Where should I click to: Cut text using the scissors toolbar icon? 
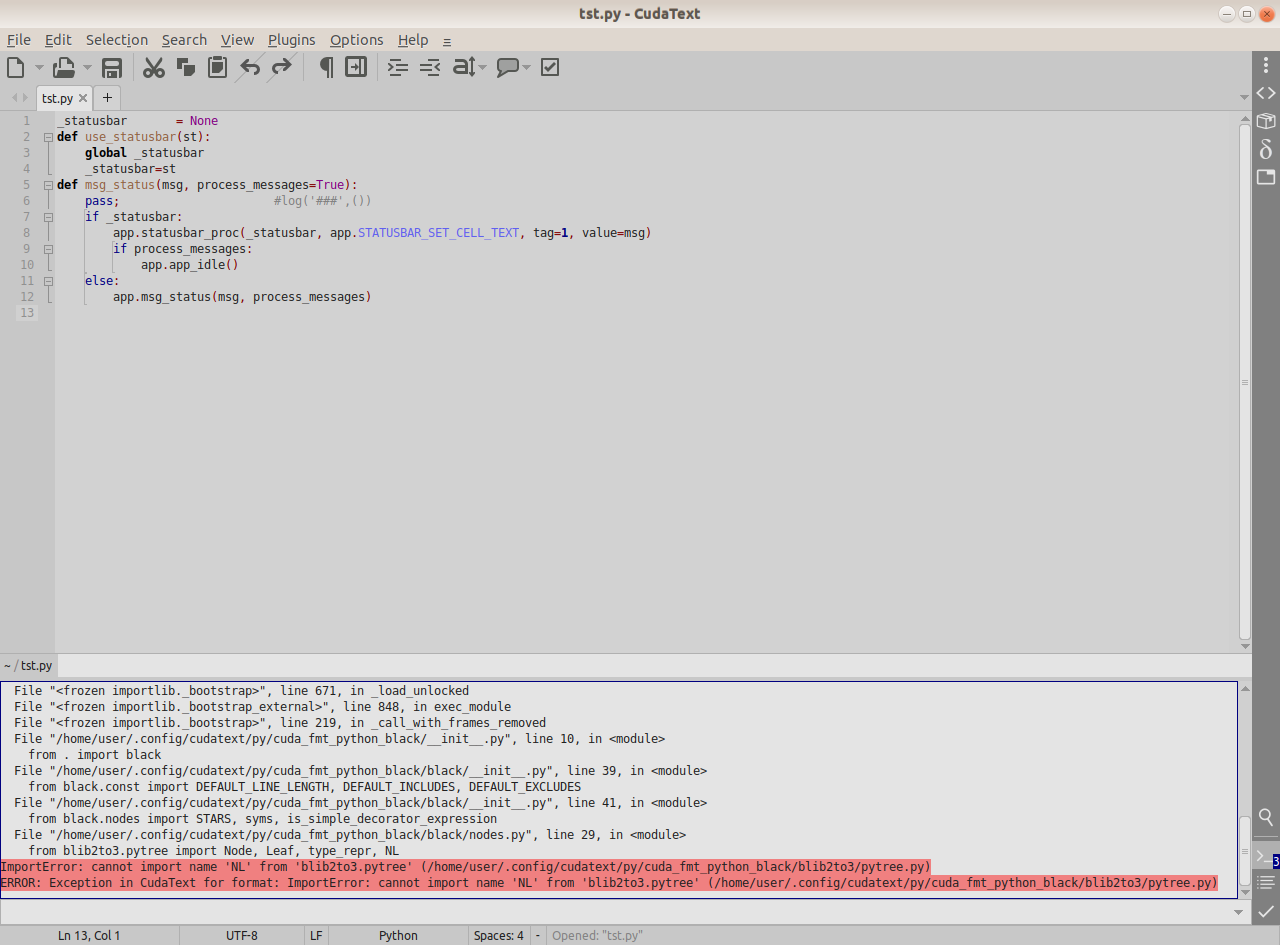(x=153, y=67)
